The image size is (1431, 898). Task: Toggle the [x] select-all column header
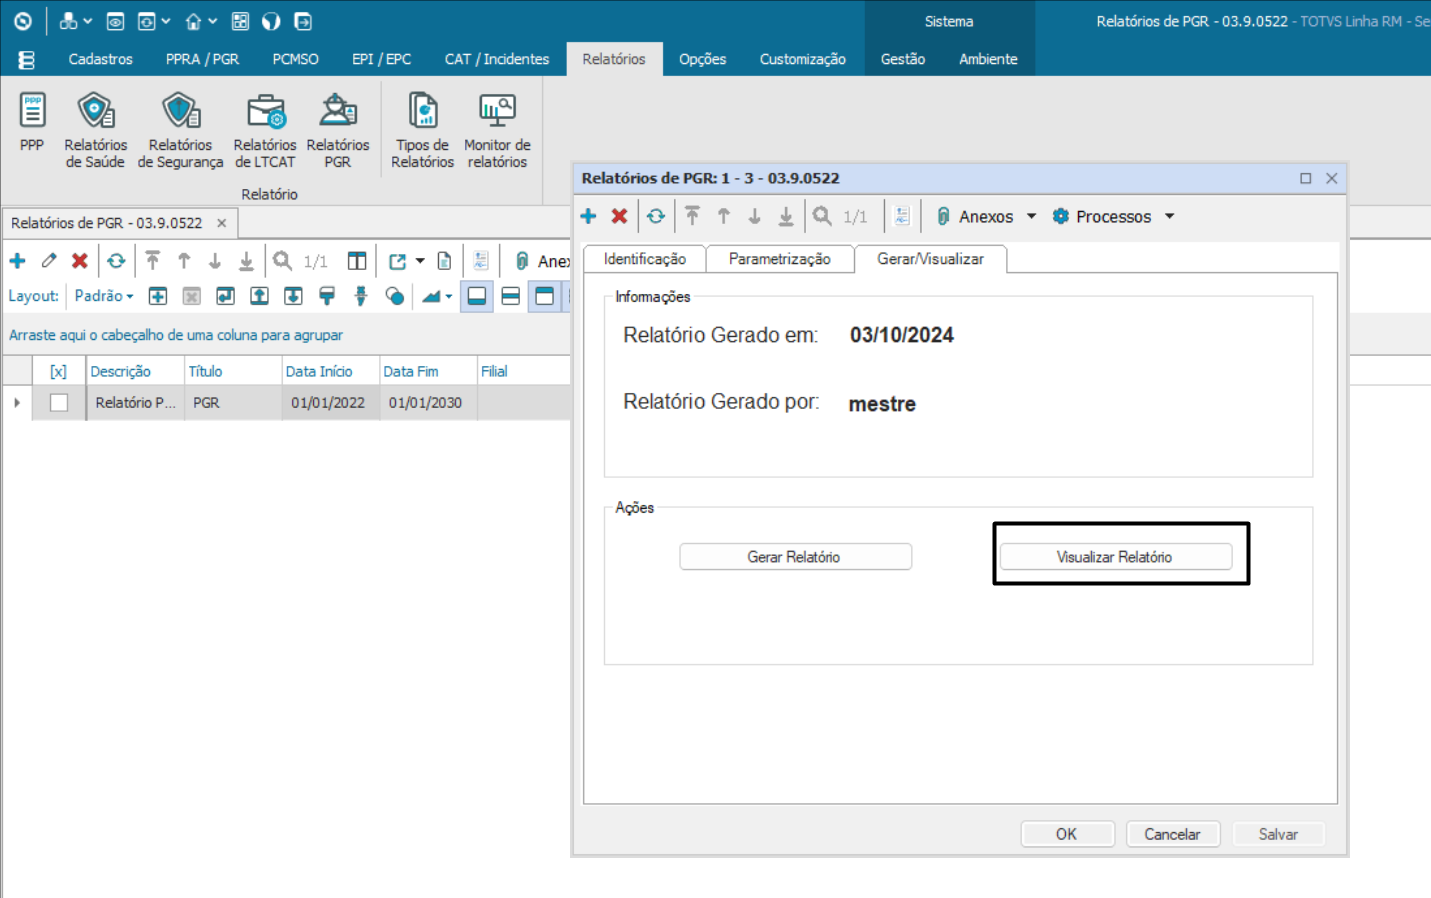[x=59, y=371]
